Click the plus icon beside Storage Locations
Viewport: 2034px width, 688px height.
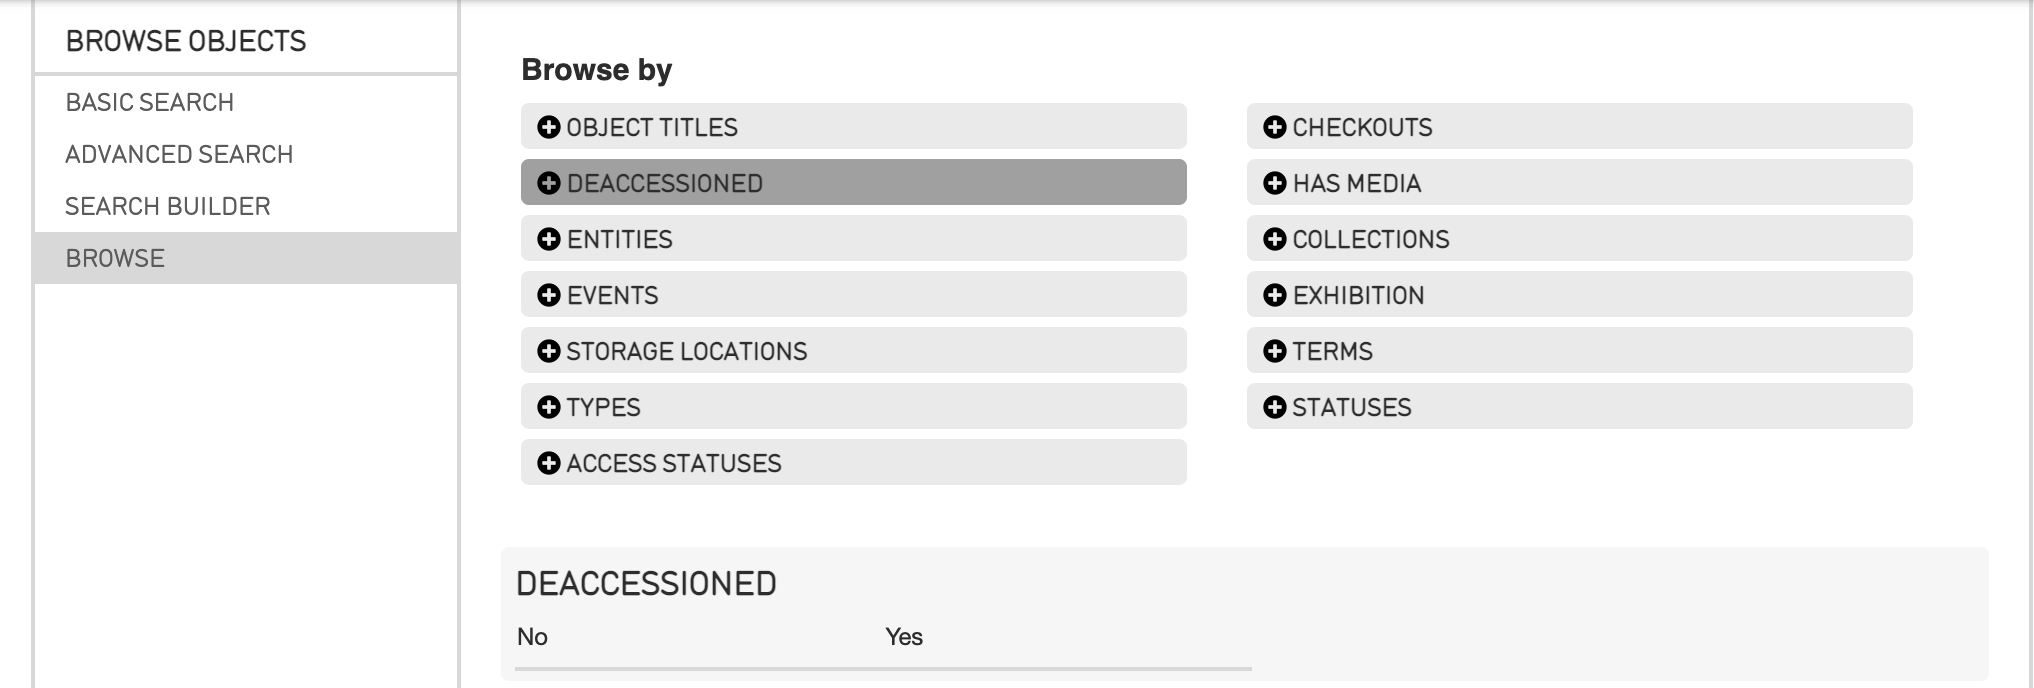pyautogui.click(x=548, y=351)
